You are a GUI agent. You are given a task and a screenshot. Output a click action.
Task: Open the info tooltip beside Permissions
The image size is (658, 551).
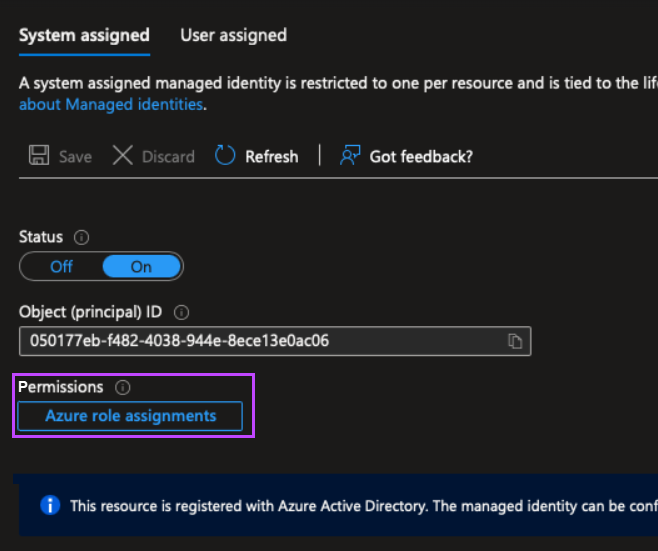point(123,387)
